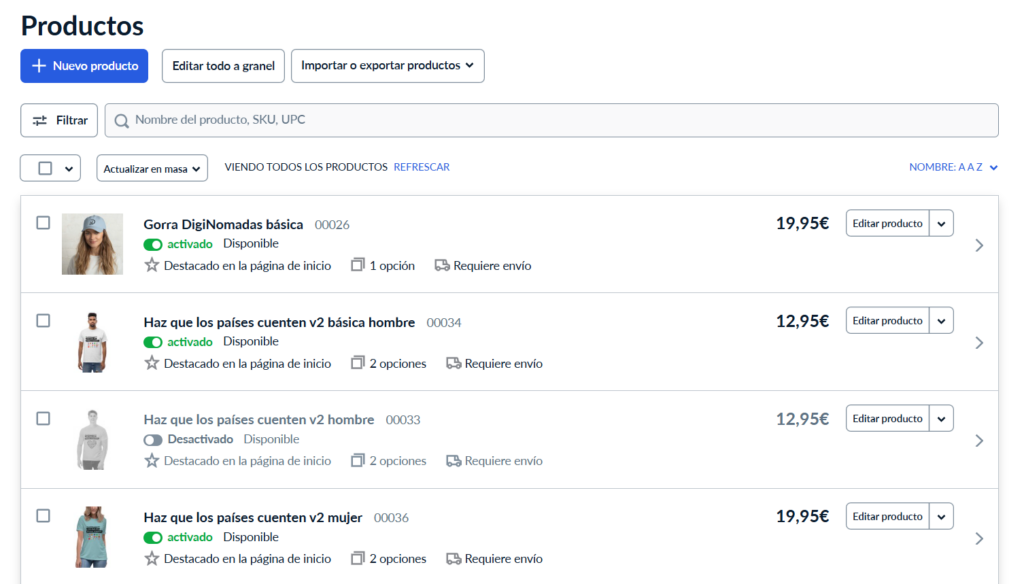The height and width of the screenshot is (584, 1024).
Task: Click 'VIENDO TODOS LOS PRODUCTOS' label
Action: pyautogui.click(x=306, y=167)
